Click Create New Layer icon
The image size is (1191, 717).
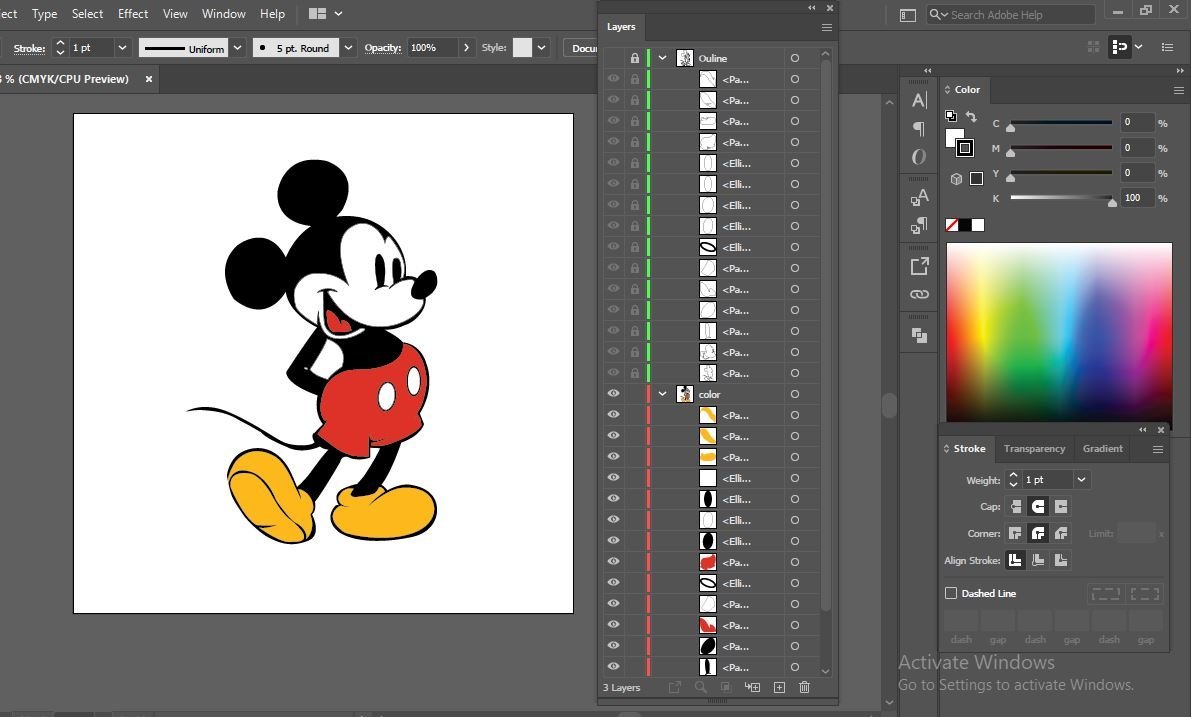pyautogui.click(x=779, y=687)
